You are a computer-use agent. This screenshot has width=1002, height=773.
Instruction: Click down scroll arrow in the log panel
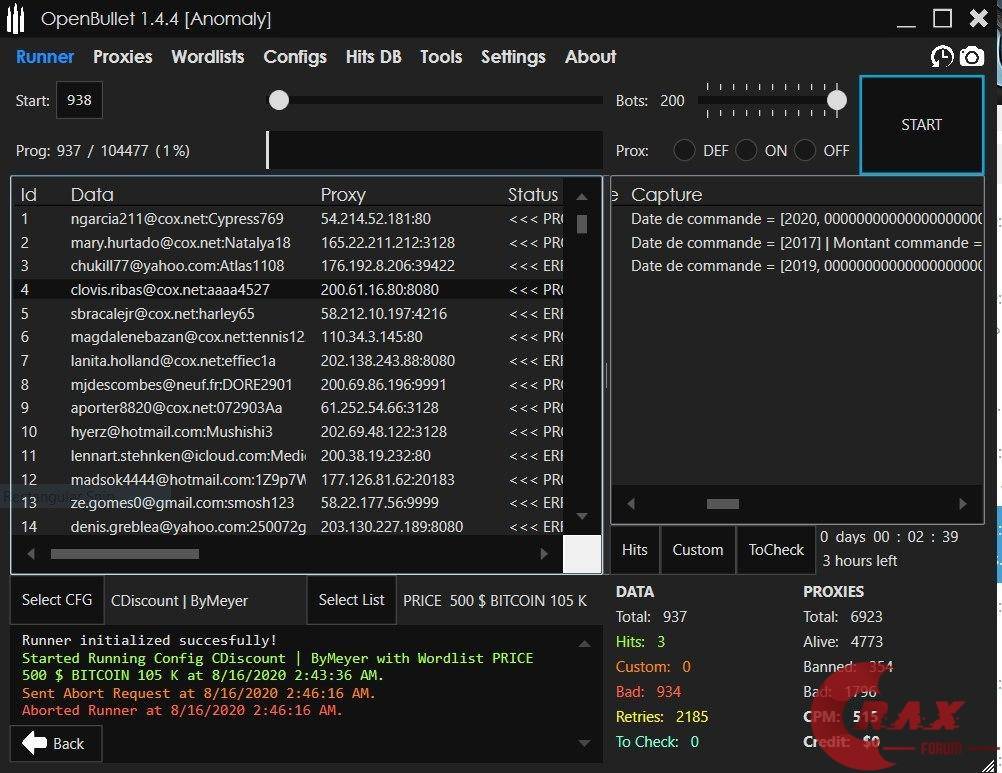point(584,743)
